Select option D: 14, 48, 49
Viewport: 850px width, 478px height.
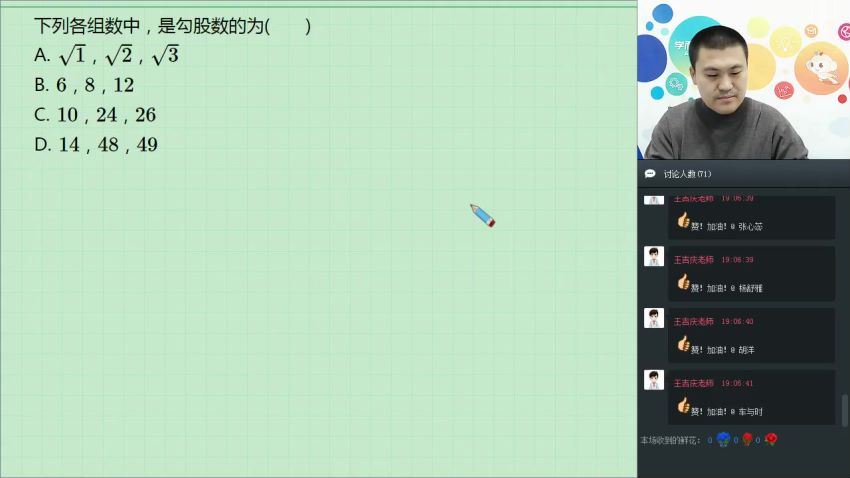[96, 145]
